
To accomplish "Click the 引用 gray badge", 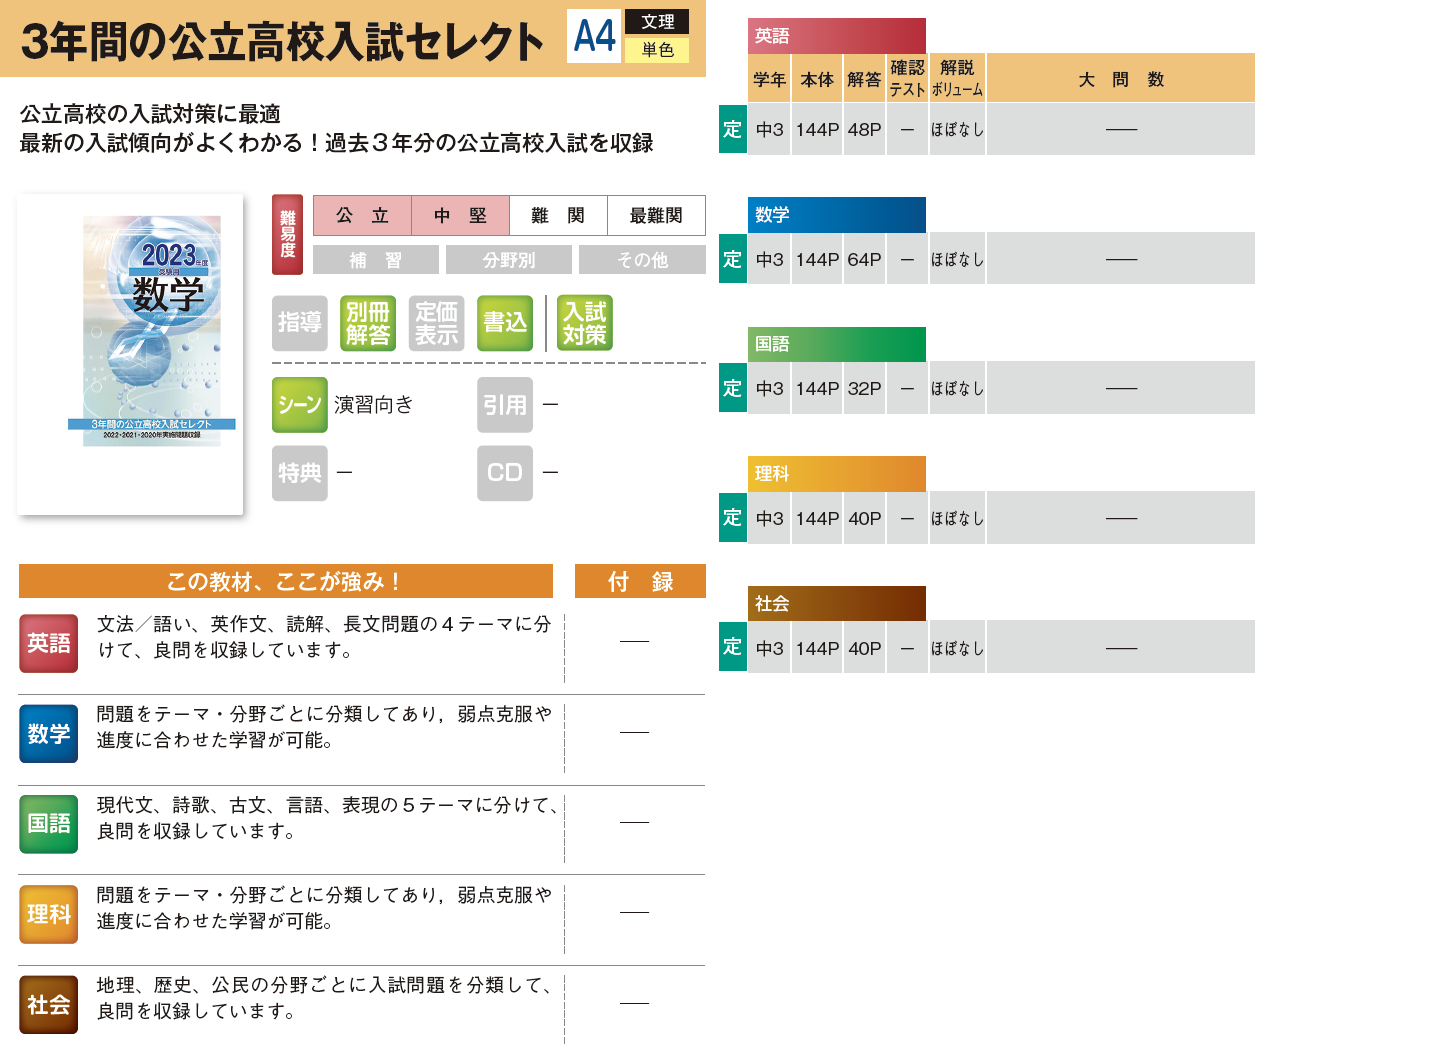I will point(505,405).
